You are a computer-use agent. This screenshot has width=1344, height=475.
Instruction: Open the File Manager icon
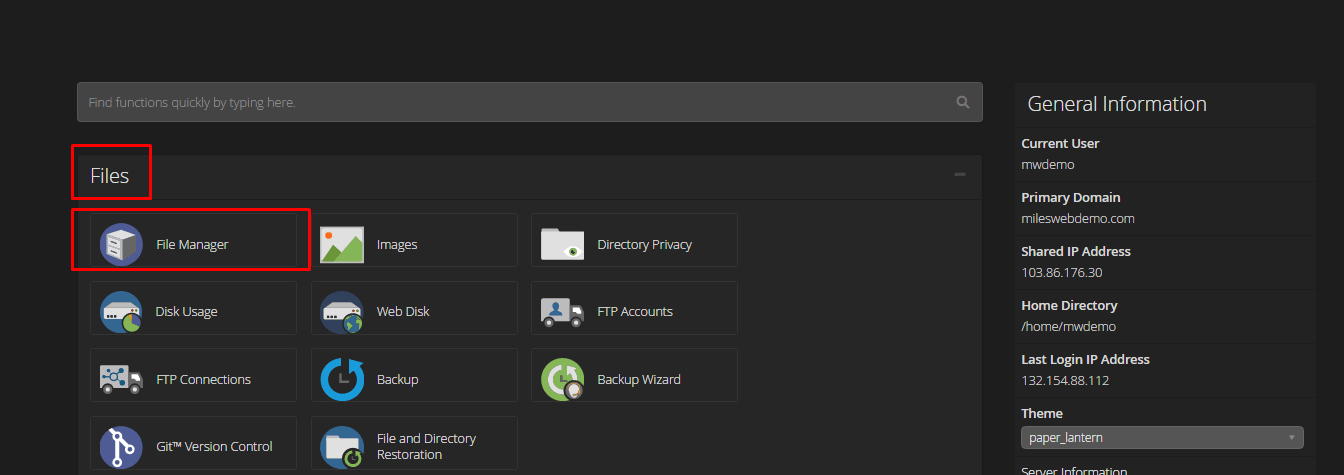point(121,244)
